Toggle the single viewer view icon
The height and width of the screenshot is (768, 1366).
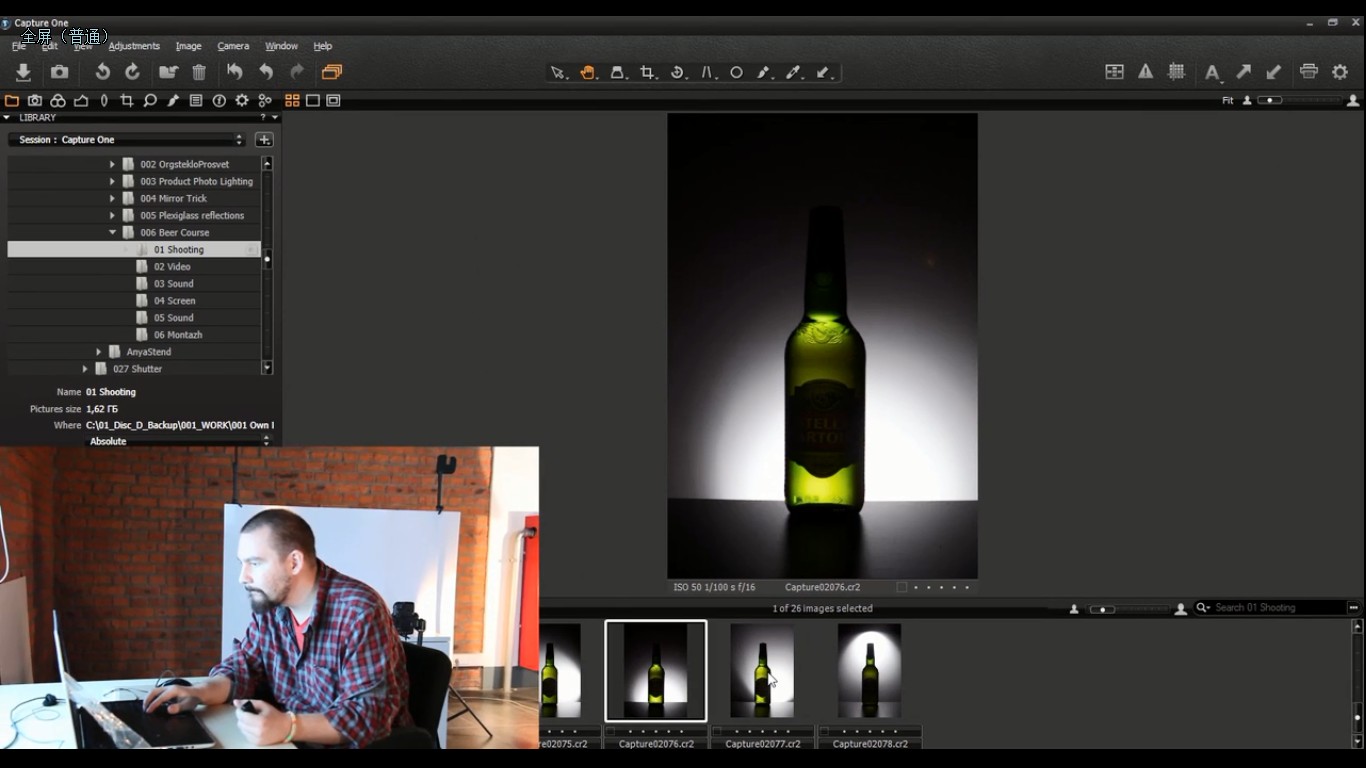pyautogui.click(x=313, y=101)
